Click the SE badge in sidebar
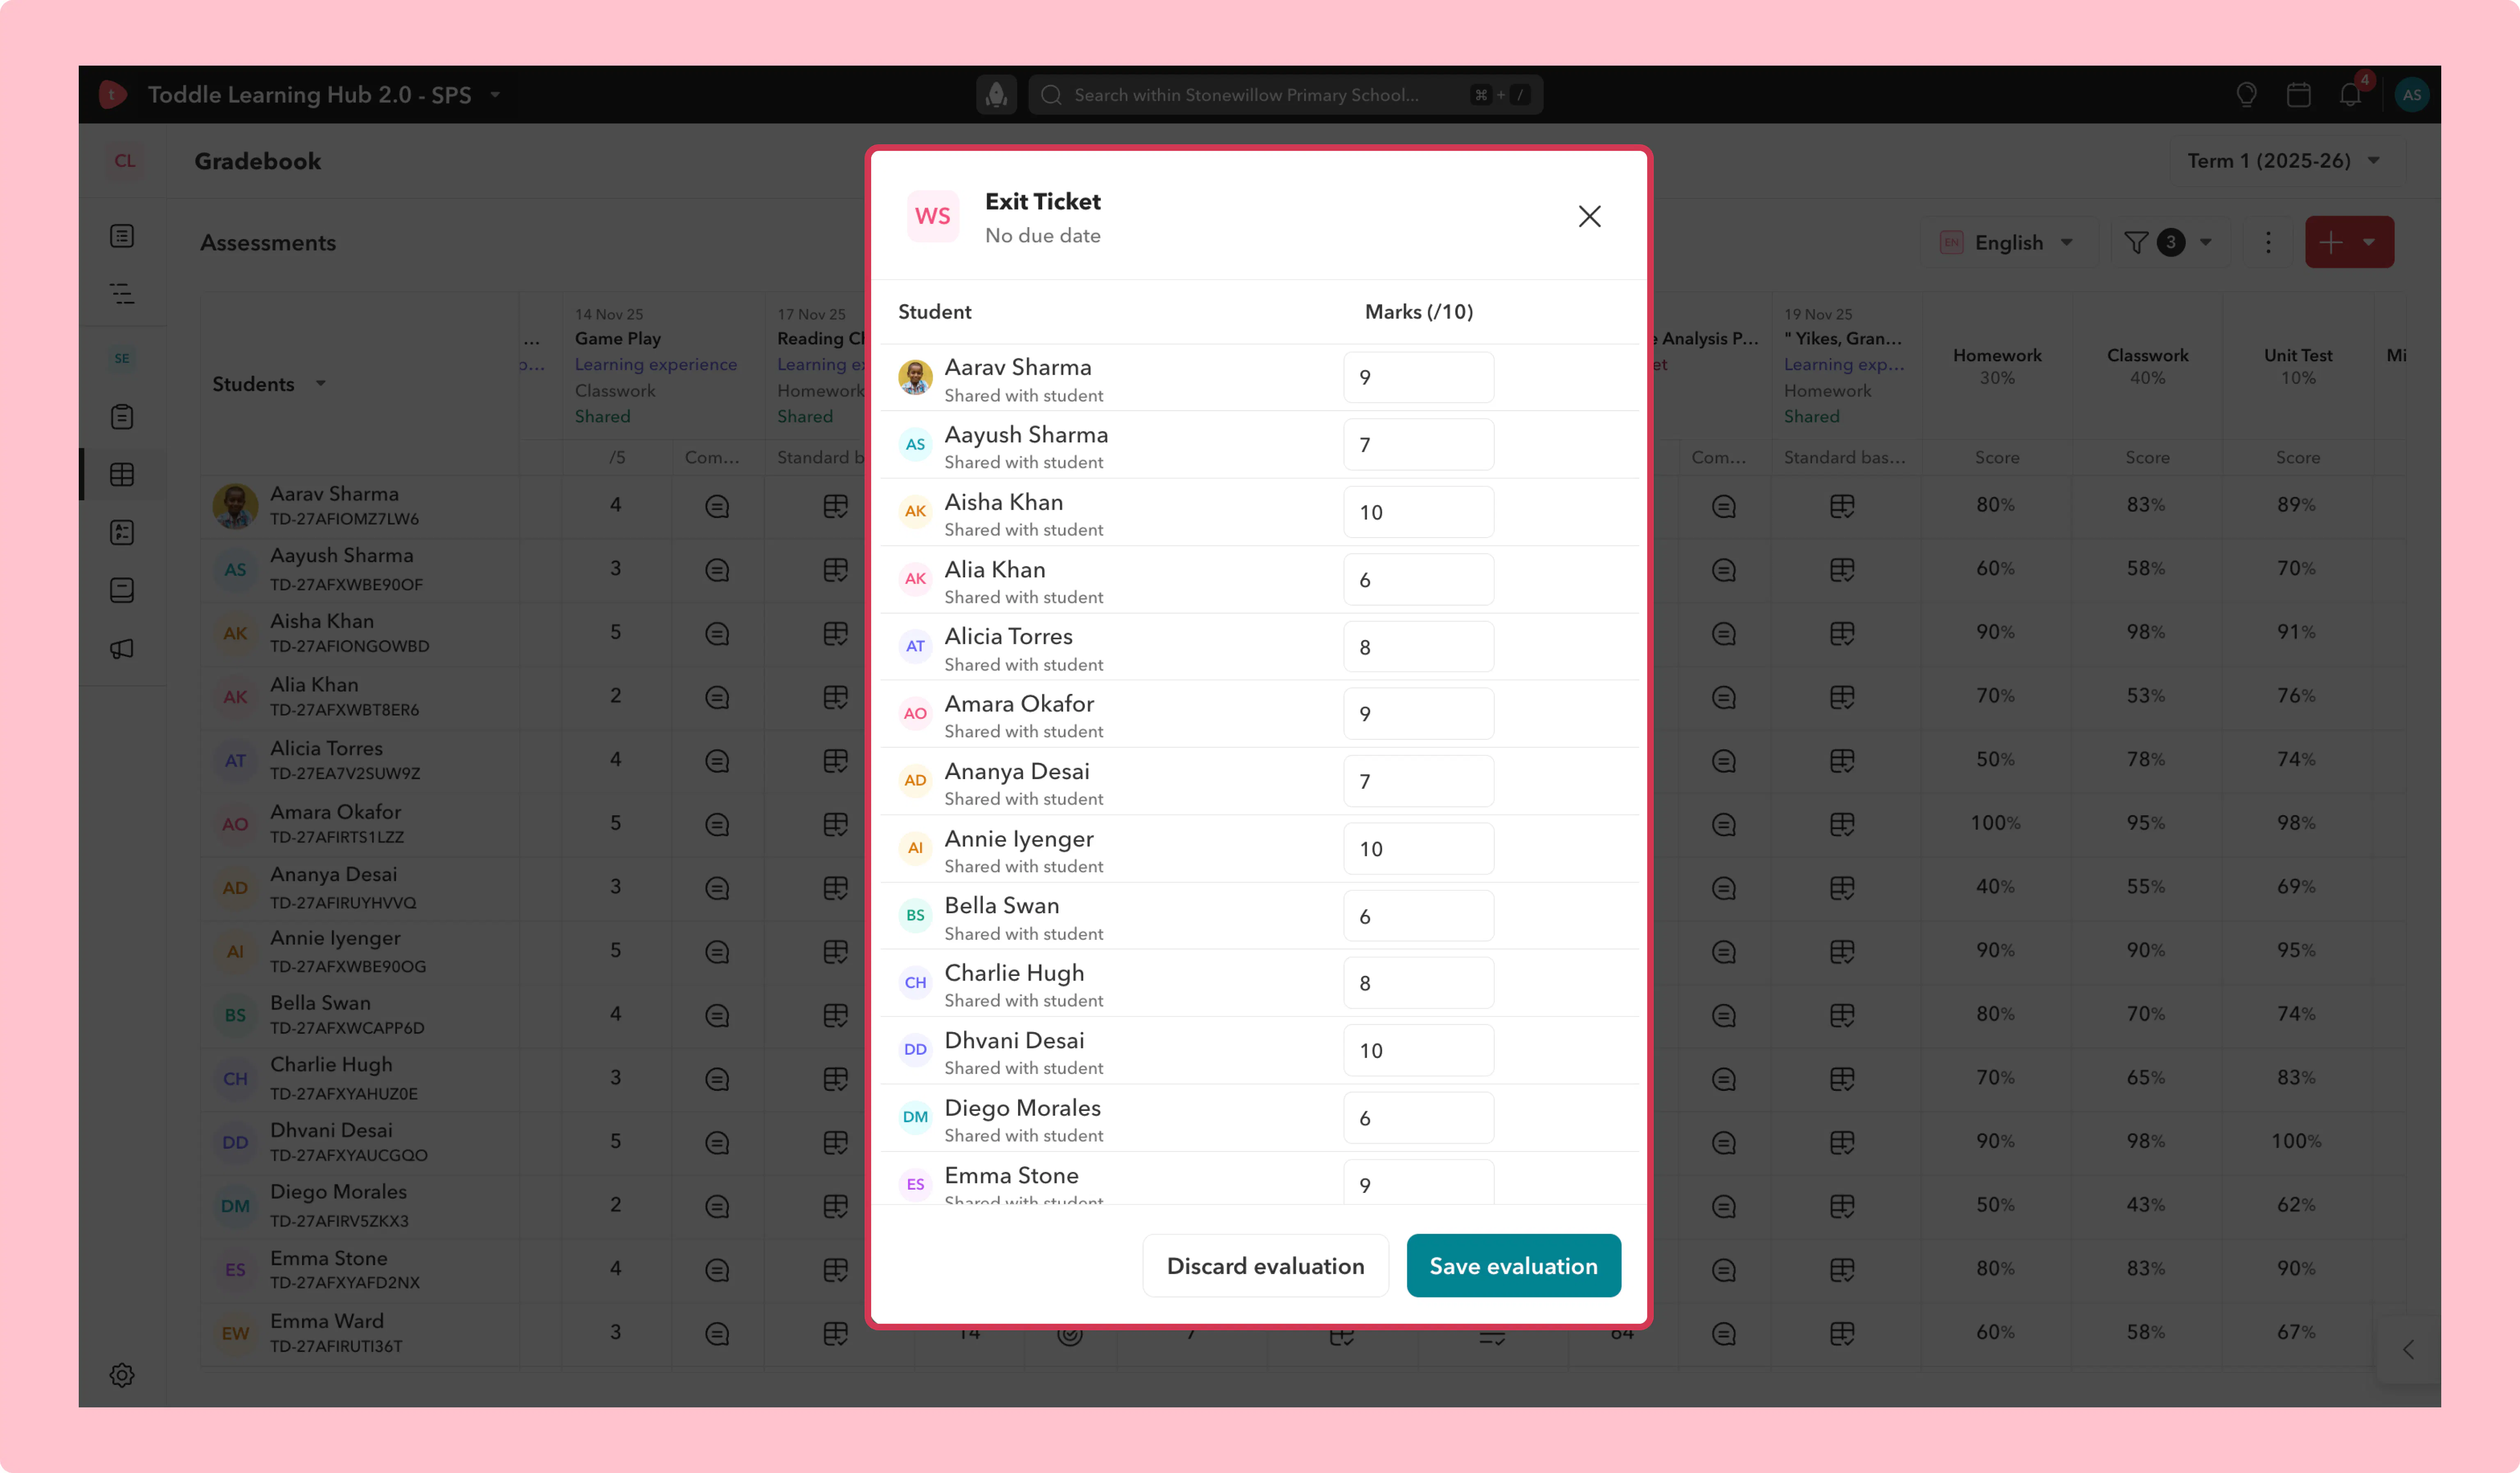This screenshot has height=1473, width=2520. tap(122, 358)
